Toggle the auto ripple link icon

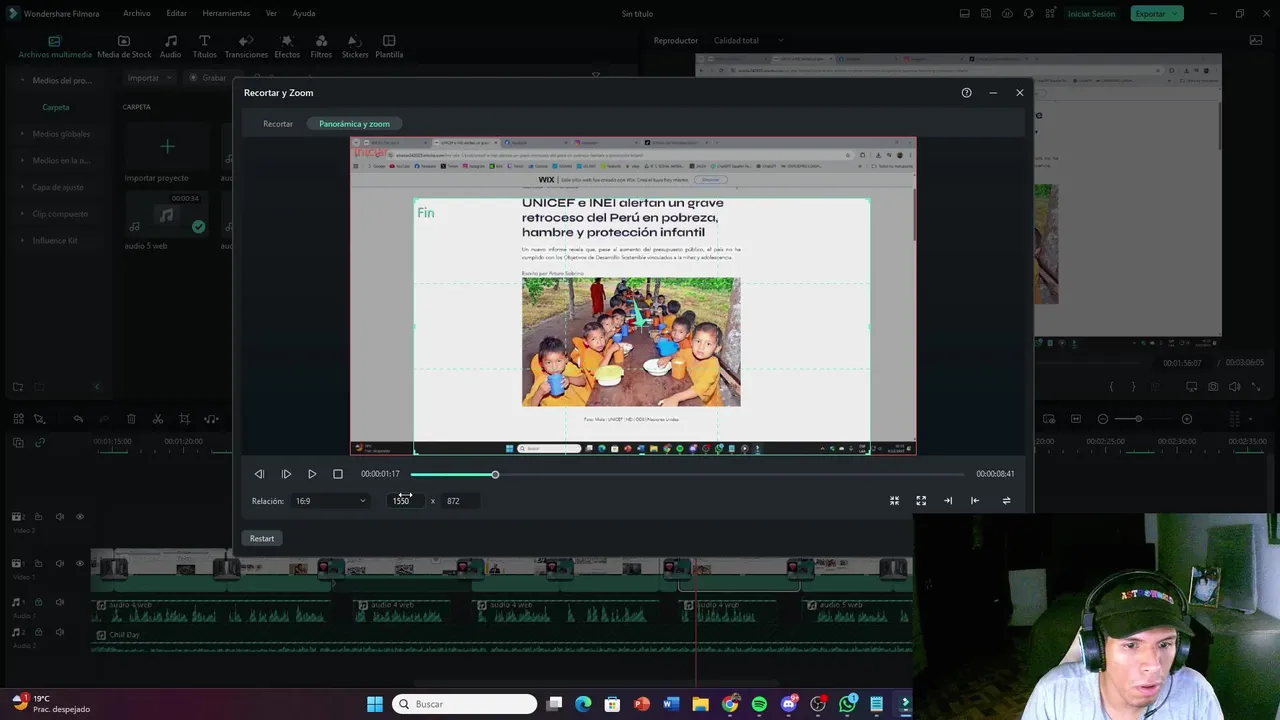point(40,442)
